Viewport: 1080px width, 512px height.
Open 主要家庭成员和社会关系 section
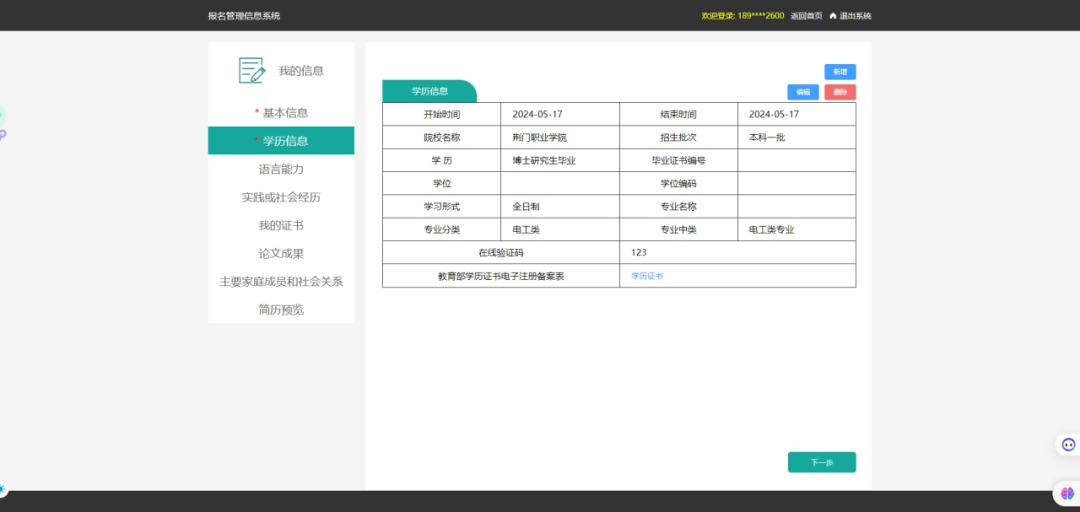click(281, 281)
